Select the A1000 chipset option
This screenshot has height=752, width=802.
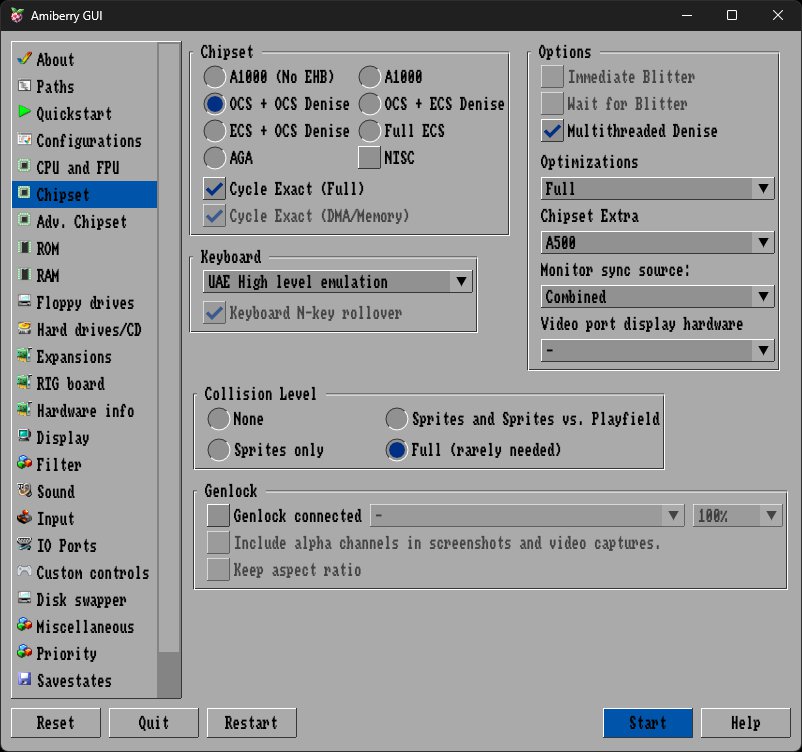coord(390,77)
